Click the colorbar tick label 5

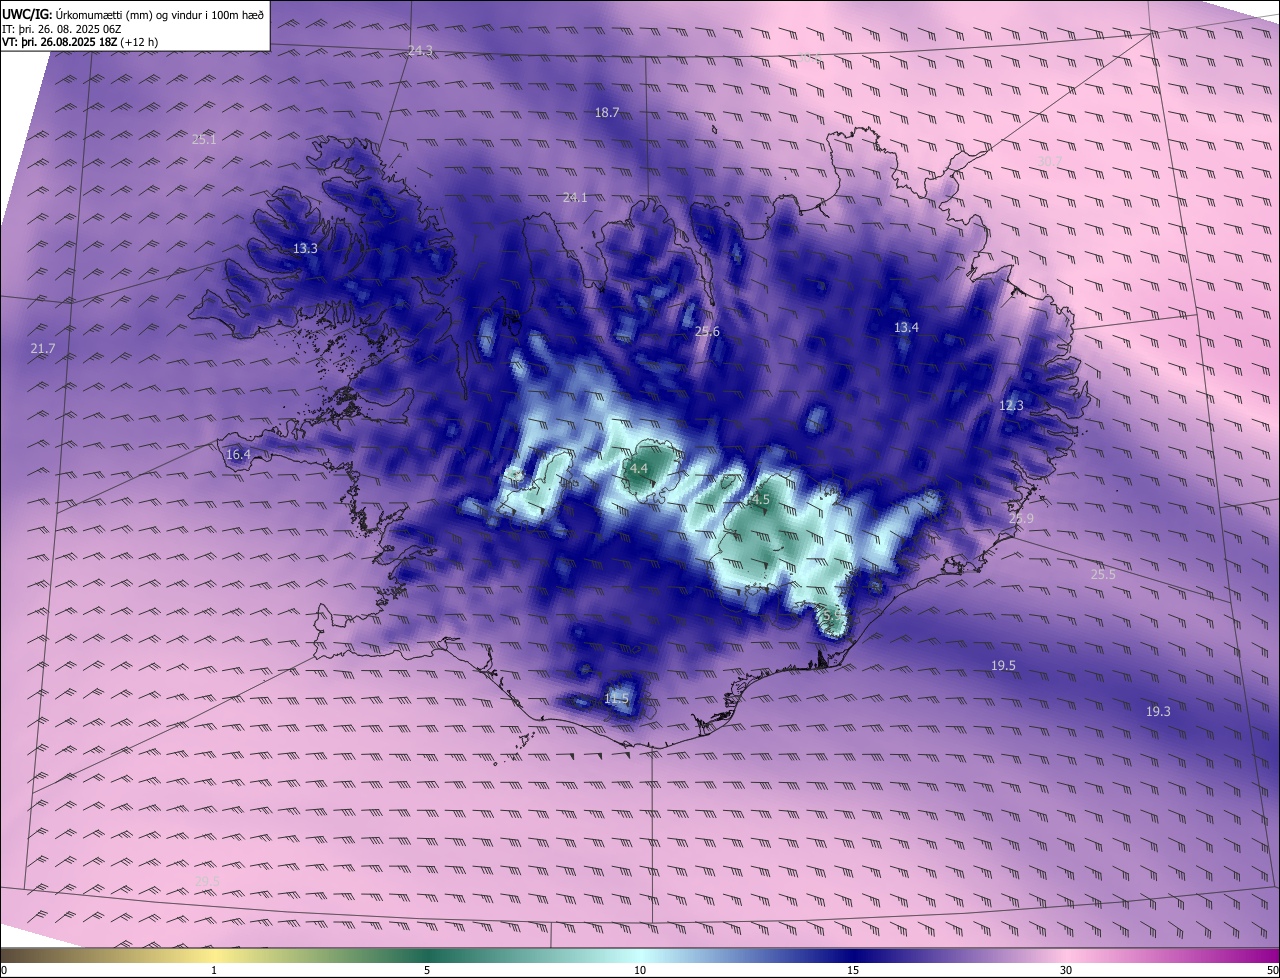427,971
